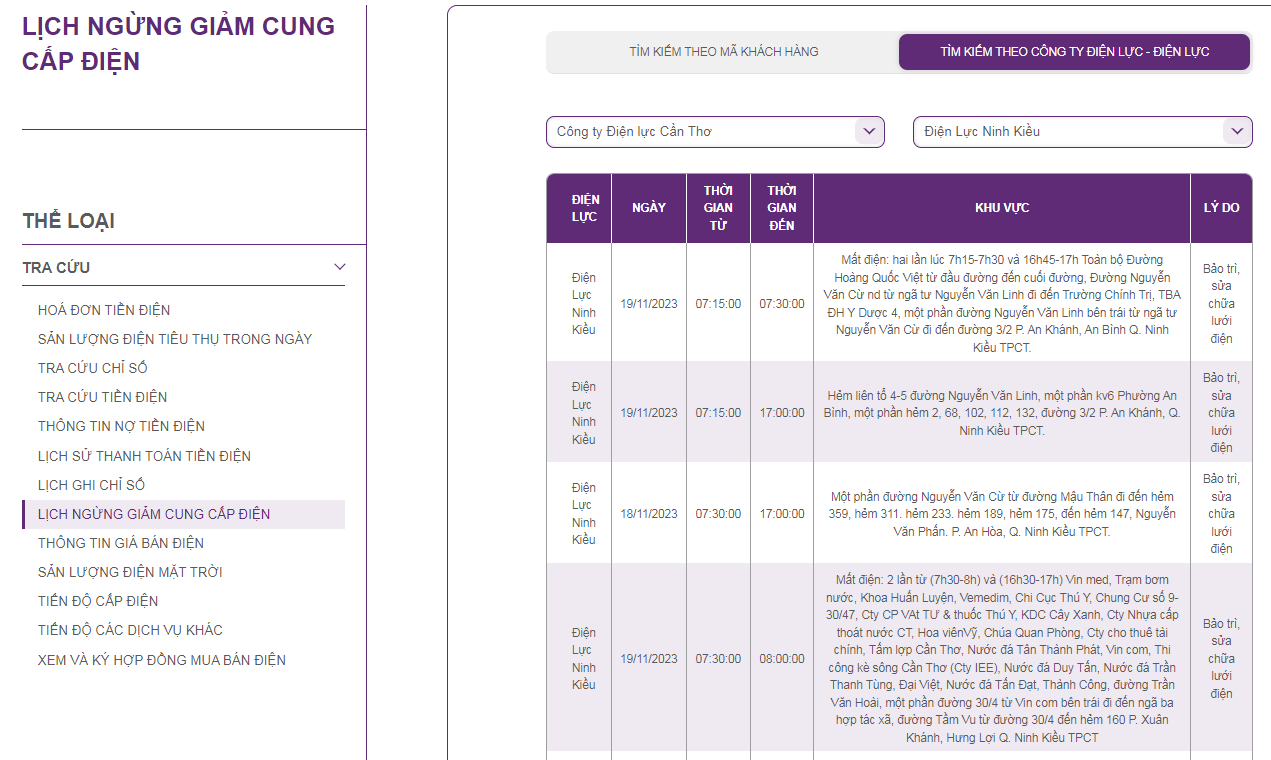Open HOÁ ĐƠN TIỀN ĐIỆN link
The width and height of the screenshot is (1271, 760).
click(x=104, y=310)
